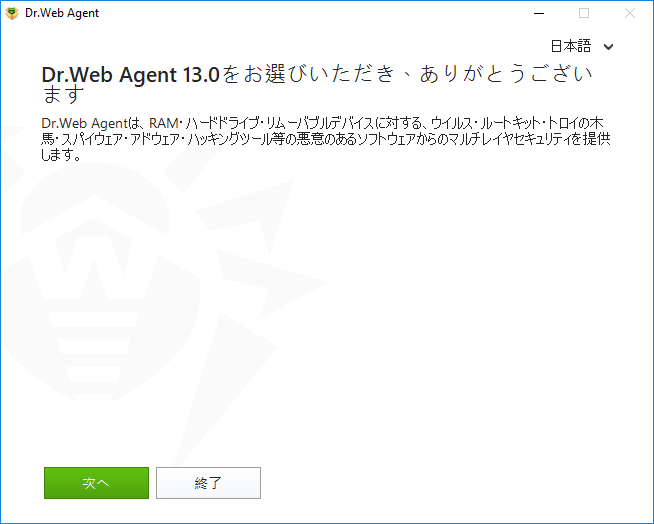Click the description line beginning 馬・スパイウェア

[325, 139]
